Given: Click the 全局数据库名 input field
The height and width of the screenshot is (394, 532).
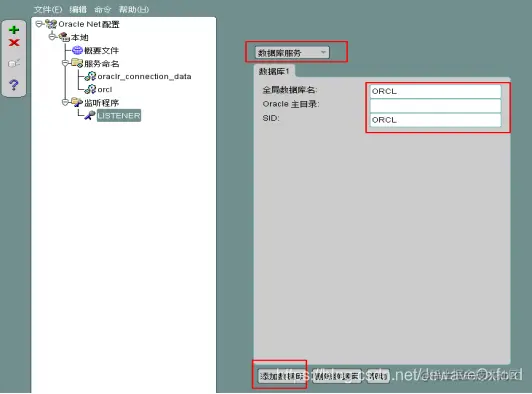Looking at the screenshot, I should pos(435,91).
